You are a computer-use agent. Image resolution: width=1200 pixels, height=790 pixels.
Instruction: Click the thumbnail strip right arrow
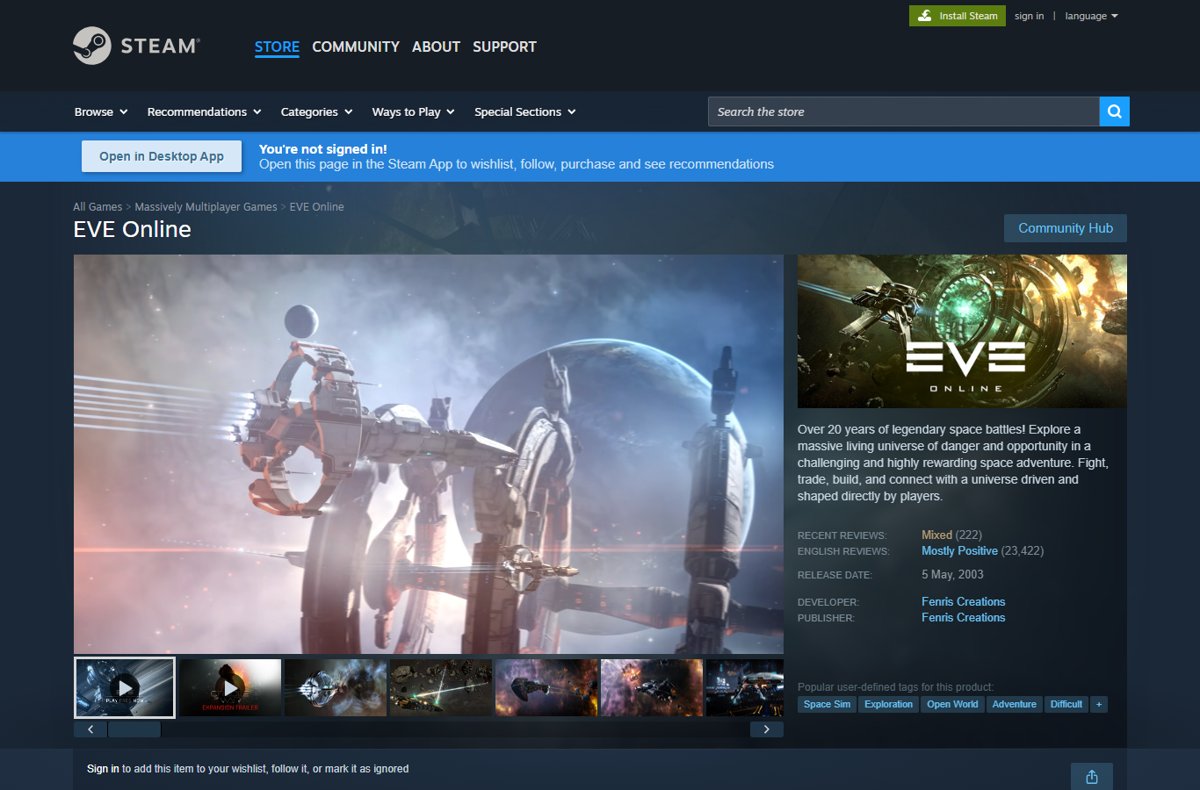coord(767,729)
